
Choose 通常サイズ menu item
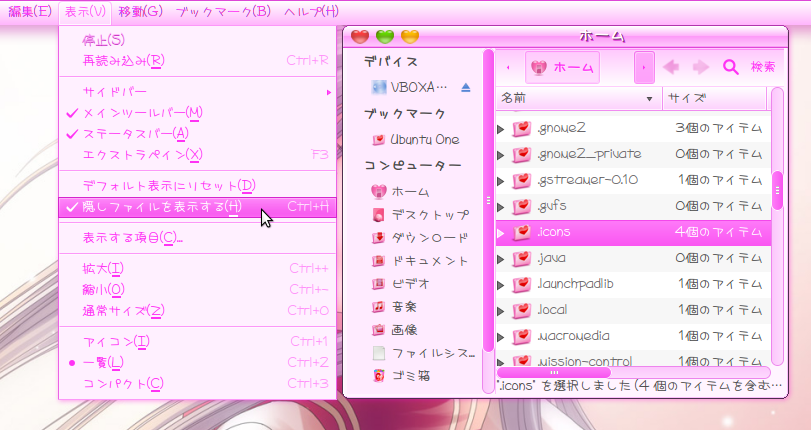[x=198, y=311]
